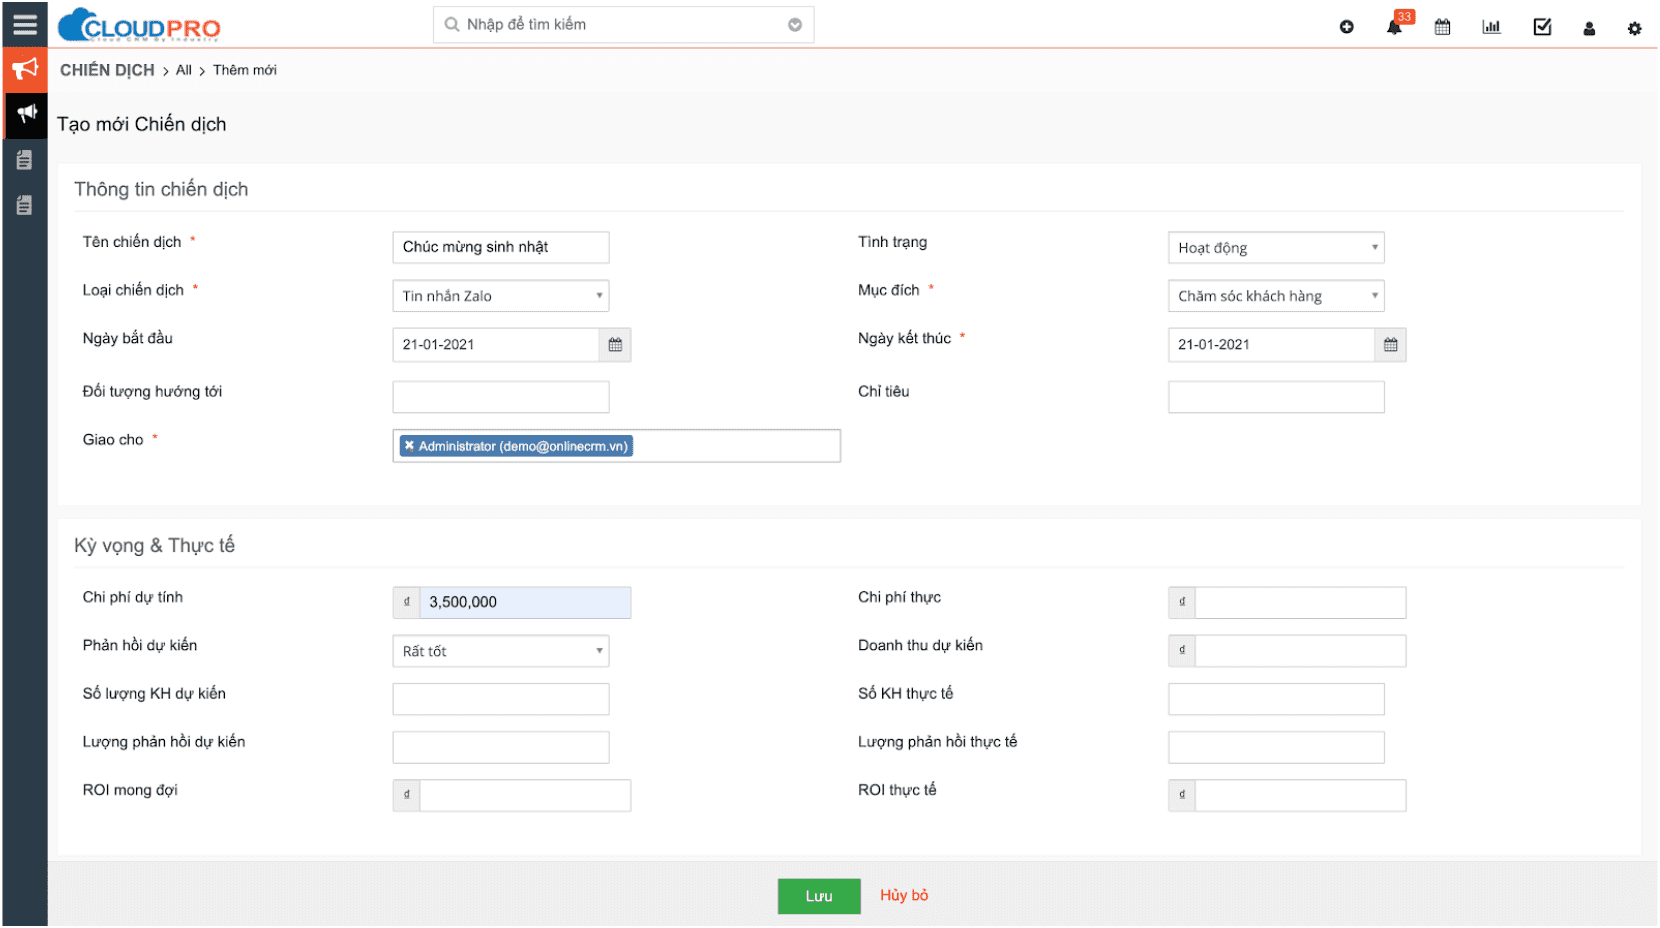Image resolution: width=1660 pixels, height=928 pixels.
Task: Click the CloudPro logo
Action: pyautogui.click(x=139, y=25)
